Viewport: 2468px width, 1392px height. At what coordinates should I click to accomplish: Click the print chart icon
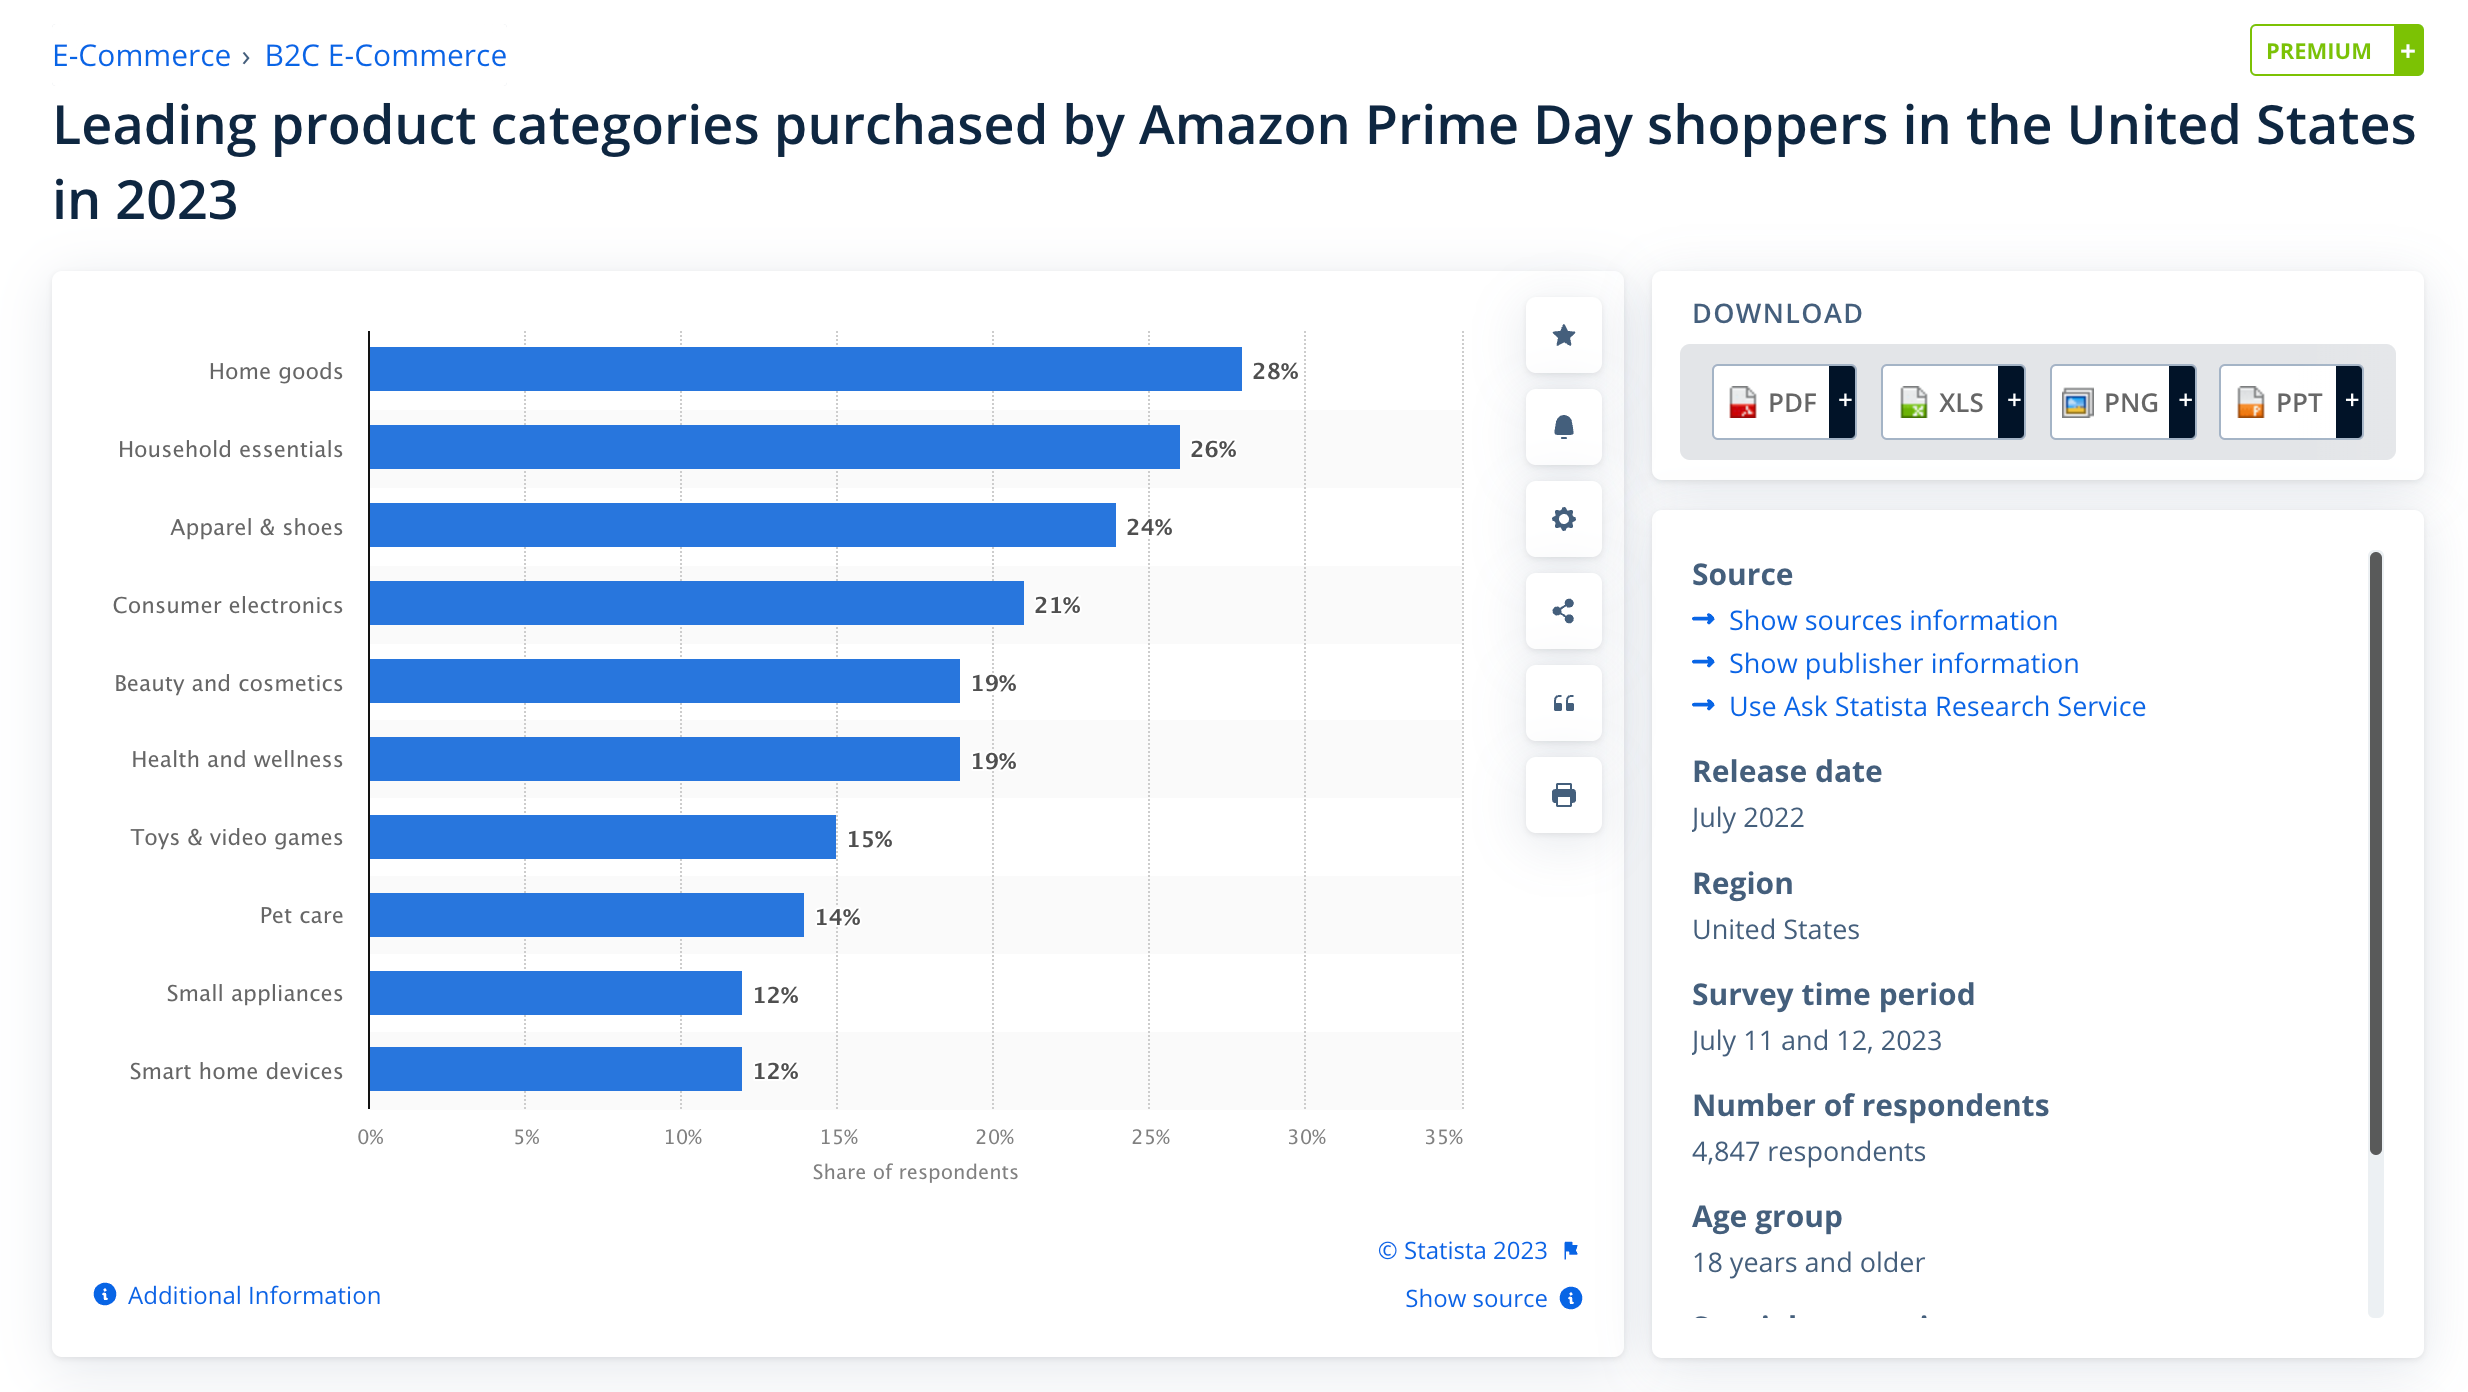[1564, 795]
